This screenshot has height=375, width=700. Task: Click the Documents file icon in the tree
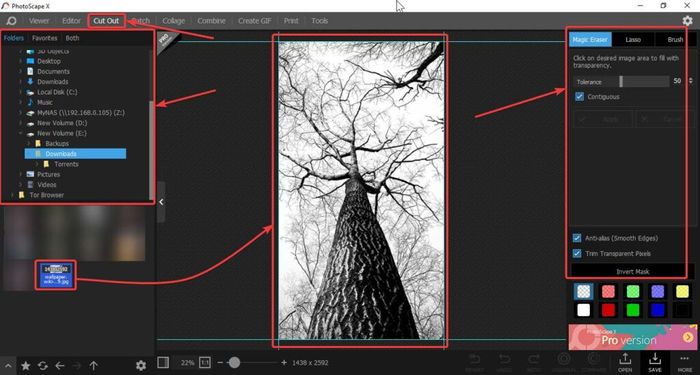pos(30,71)
